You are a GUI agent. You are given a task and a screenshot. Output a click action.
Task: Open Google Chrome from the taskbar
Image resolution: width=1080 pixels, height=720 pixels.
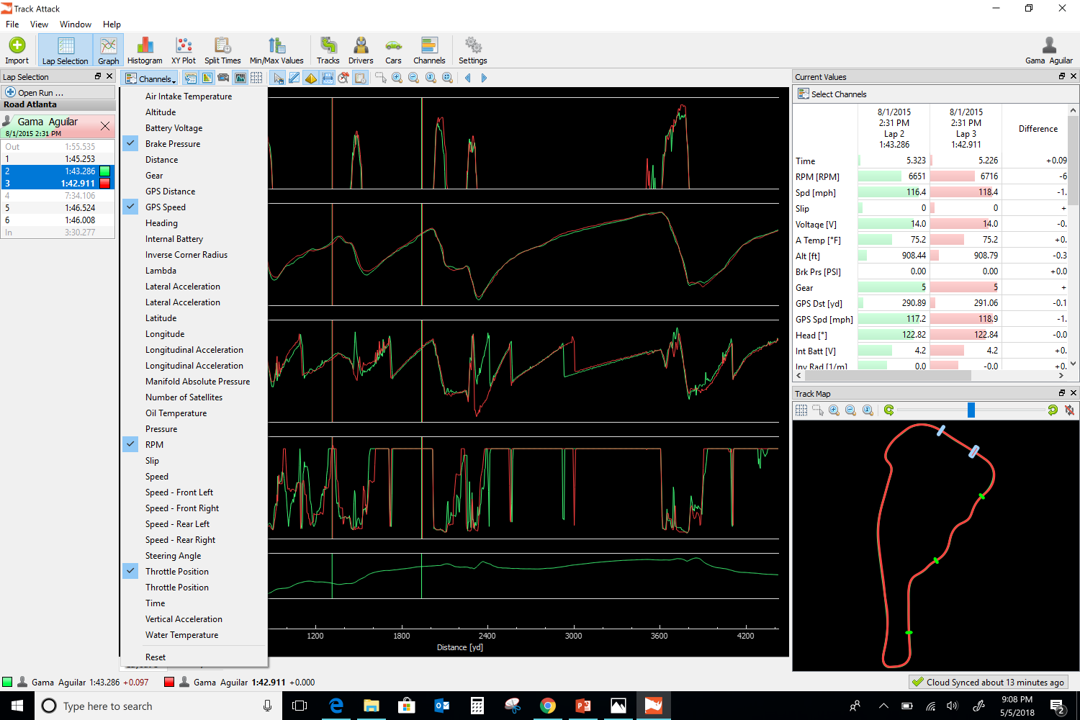[x=548, y=706]
